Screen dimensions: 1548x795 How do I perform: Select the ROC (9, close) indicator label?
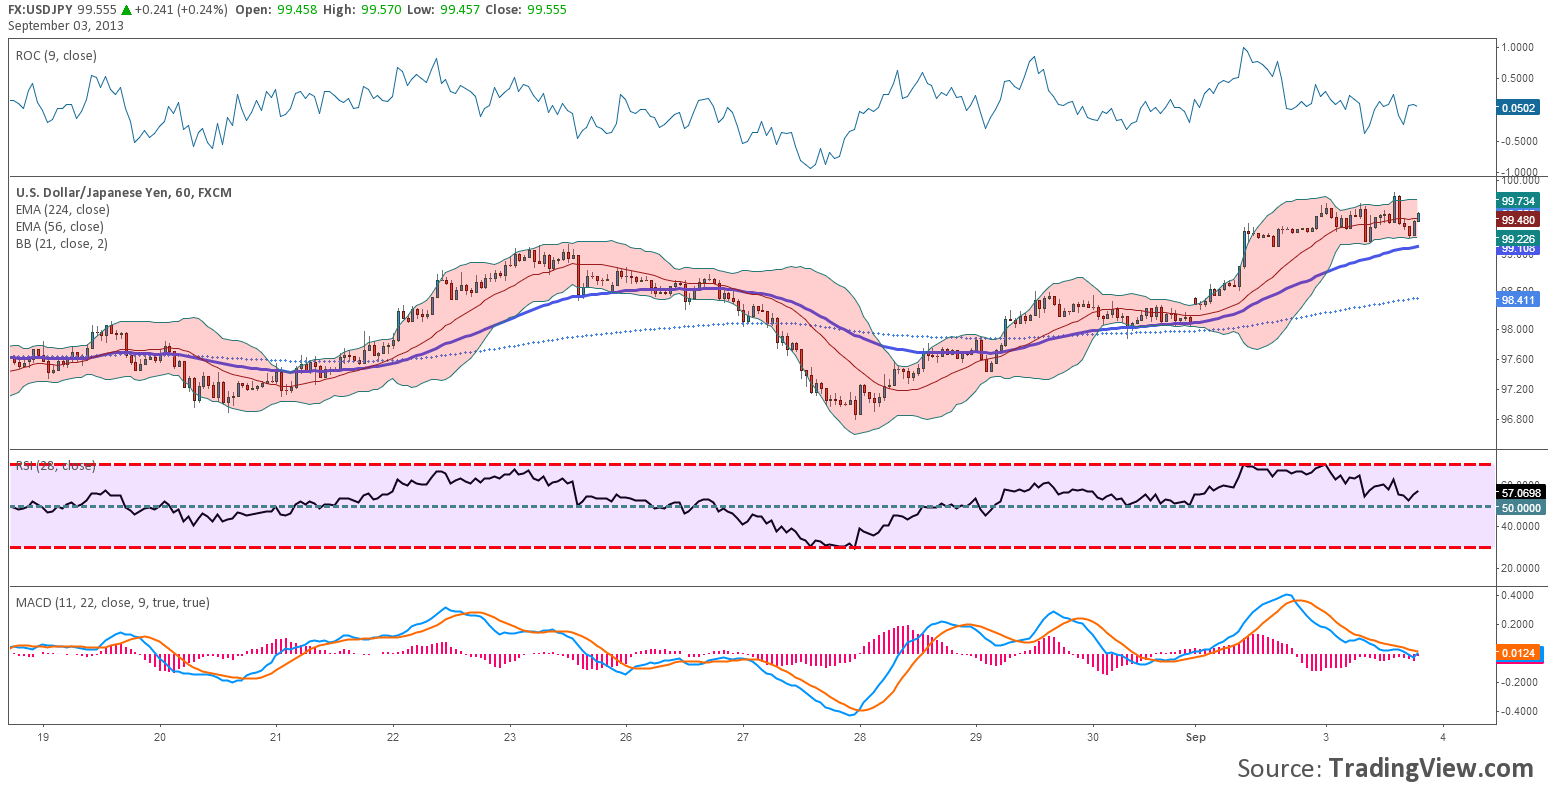pos(56,56)
